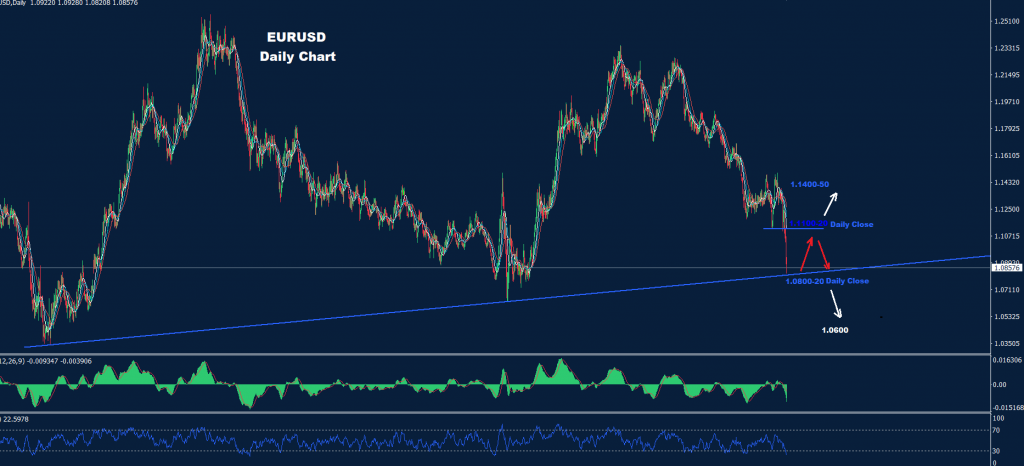The width and height of the screenshot is (1024, 466).
Task: Click the -0.015168 MACD scale value
Action: click(x=1007, y=407)
